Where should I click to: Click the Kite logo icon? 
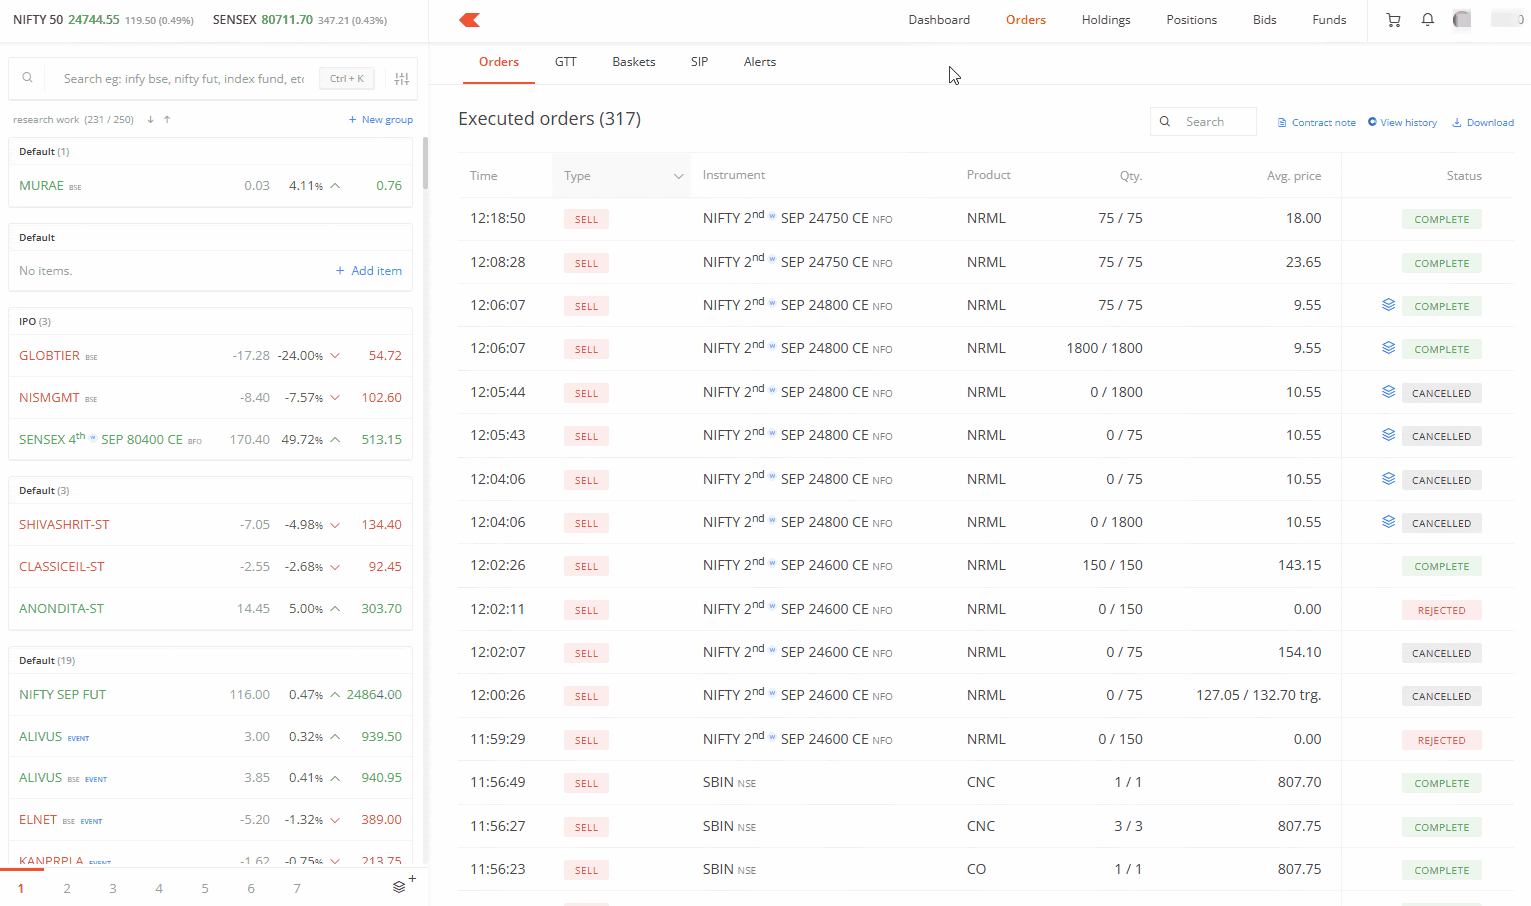coord(470,20)
